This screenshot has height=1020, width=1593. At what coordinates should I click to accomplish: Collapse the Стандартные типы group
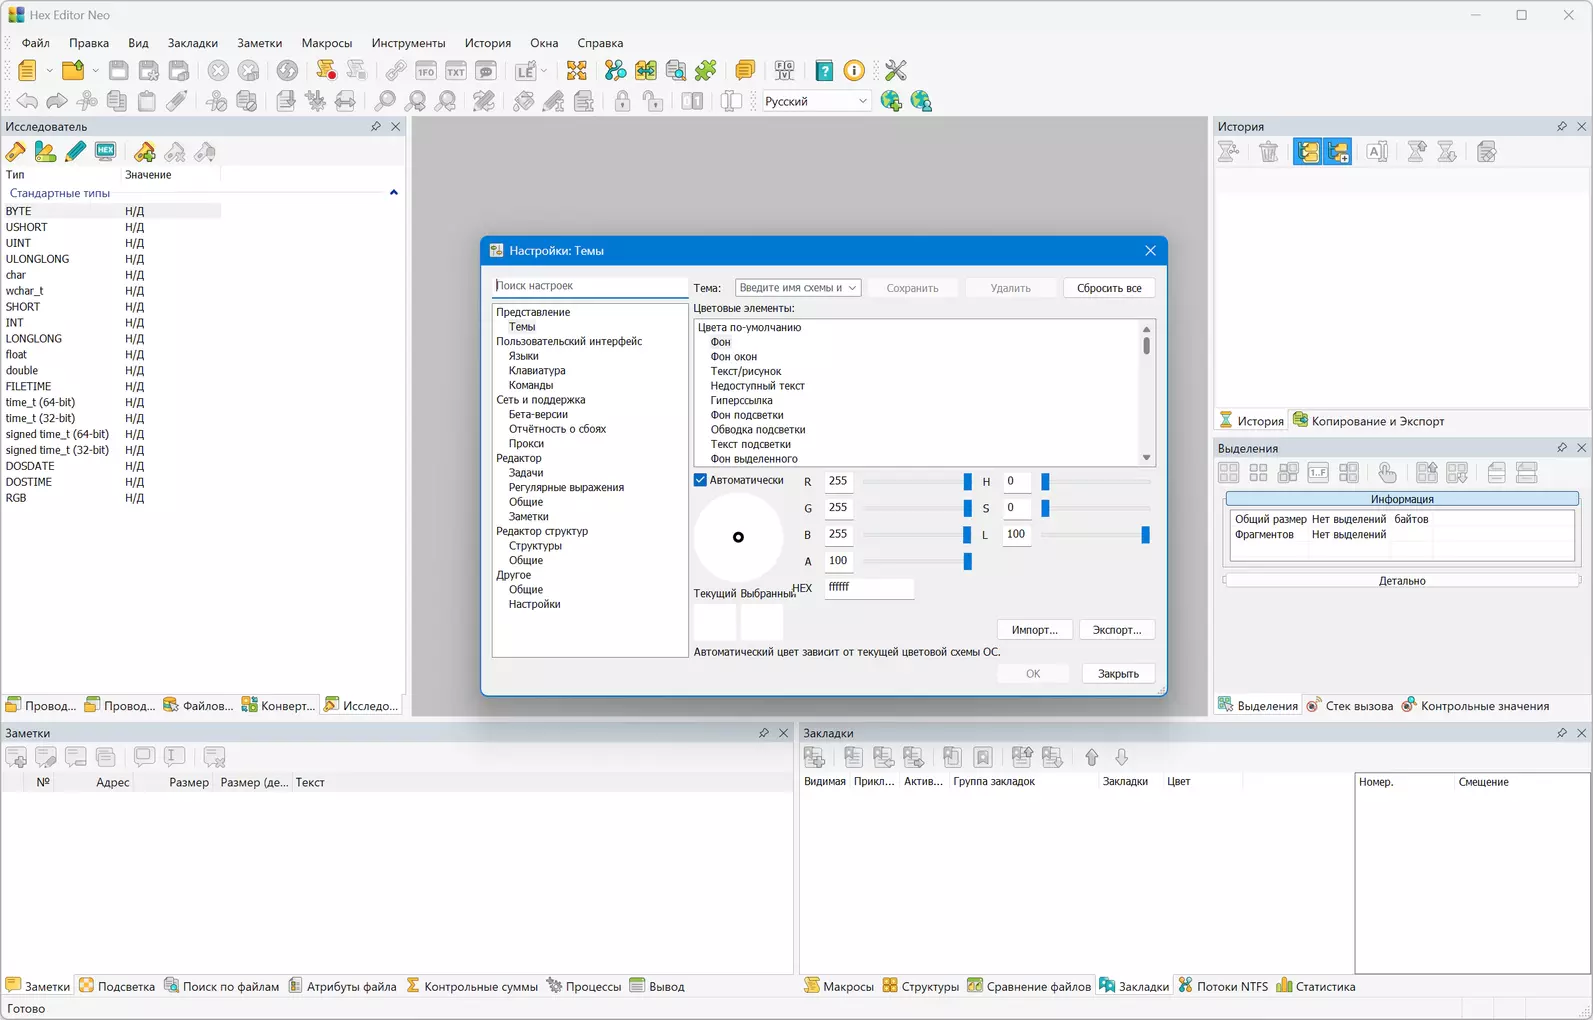[x=393, y=193]
